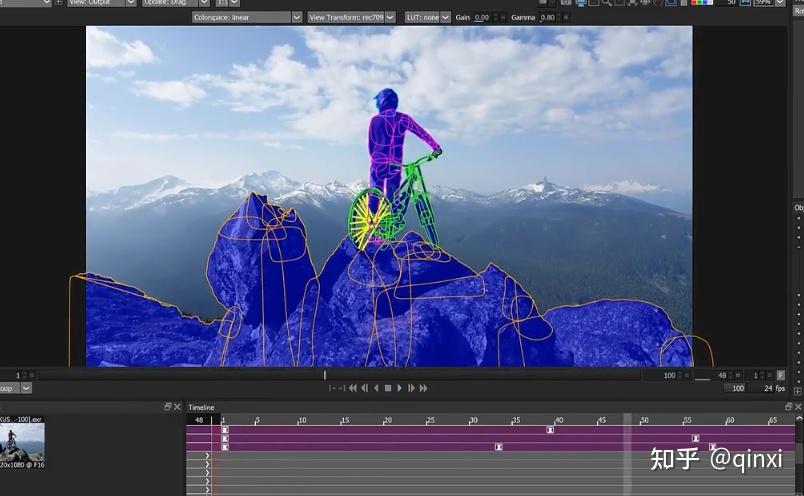
Task: Reset the Gamma value with its reset icon
Action: pos(566,17)
